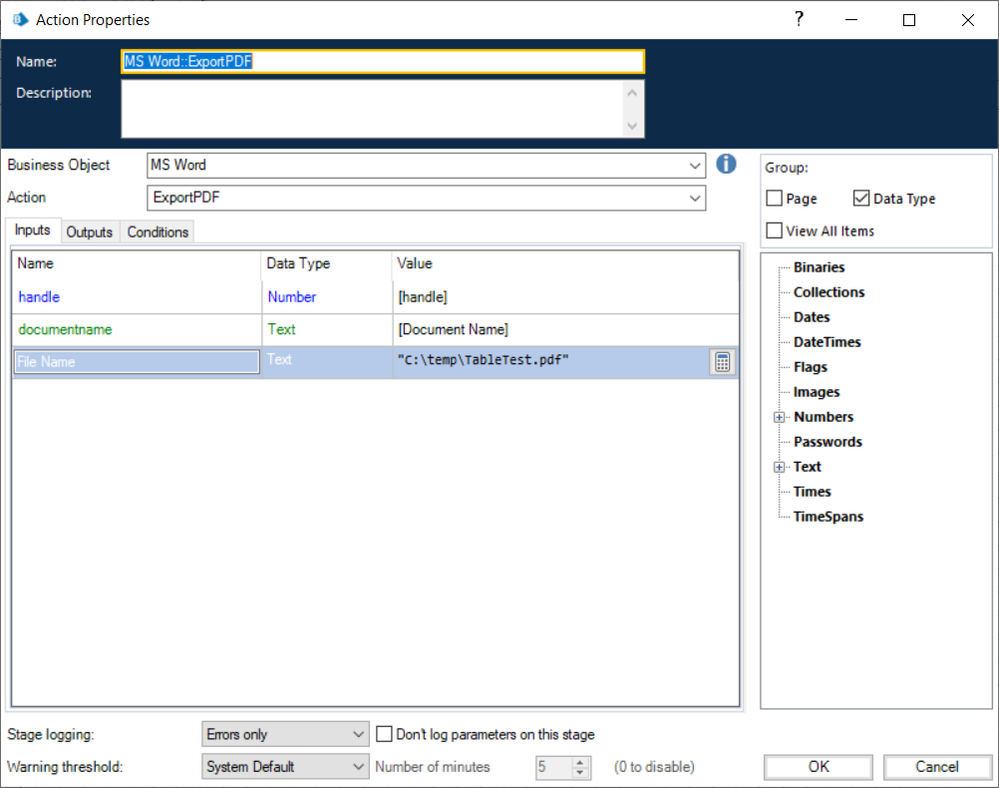
Task: Select the Collections item in data tree
Action: coord(829,292)
